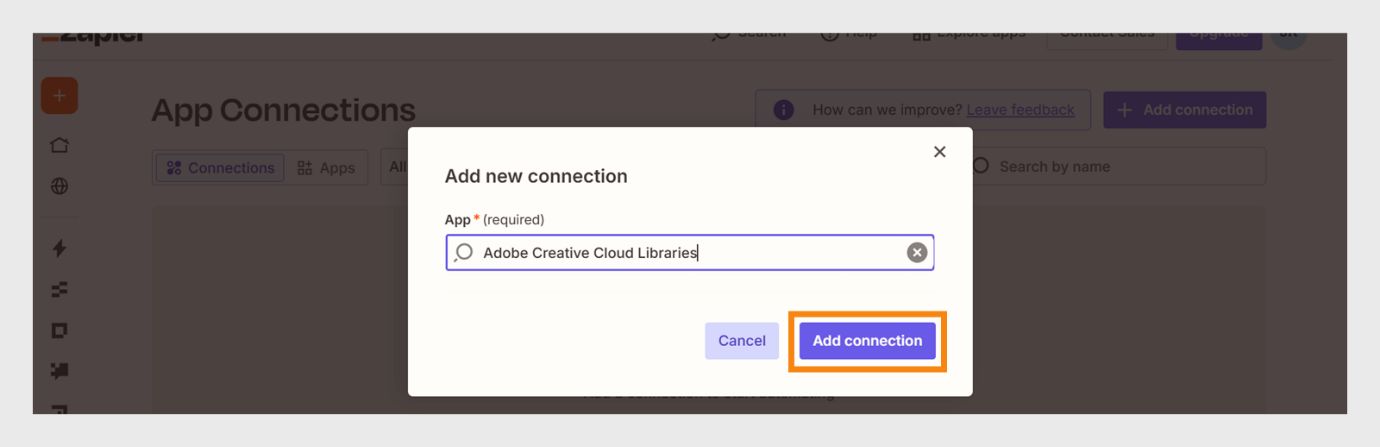Go to Home icon in sidebar
The width and height of the screenshot is (1380, 447).
(x=59, y=146)
